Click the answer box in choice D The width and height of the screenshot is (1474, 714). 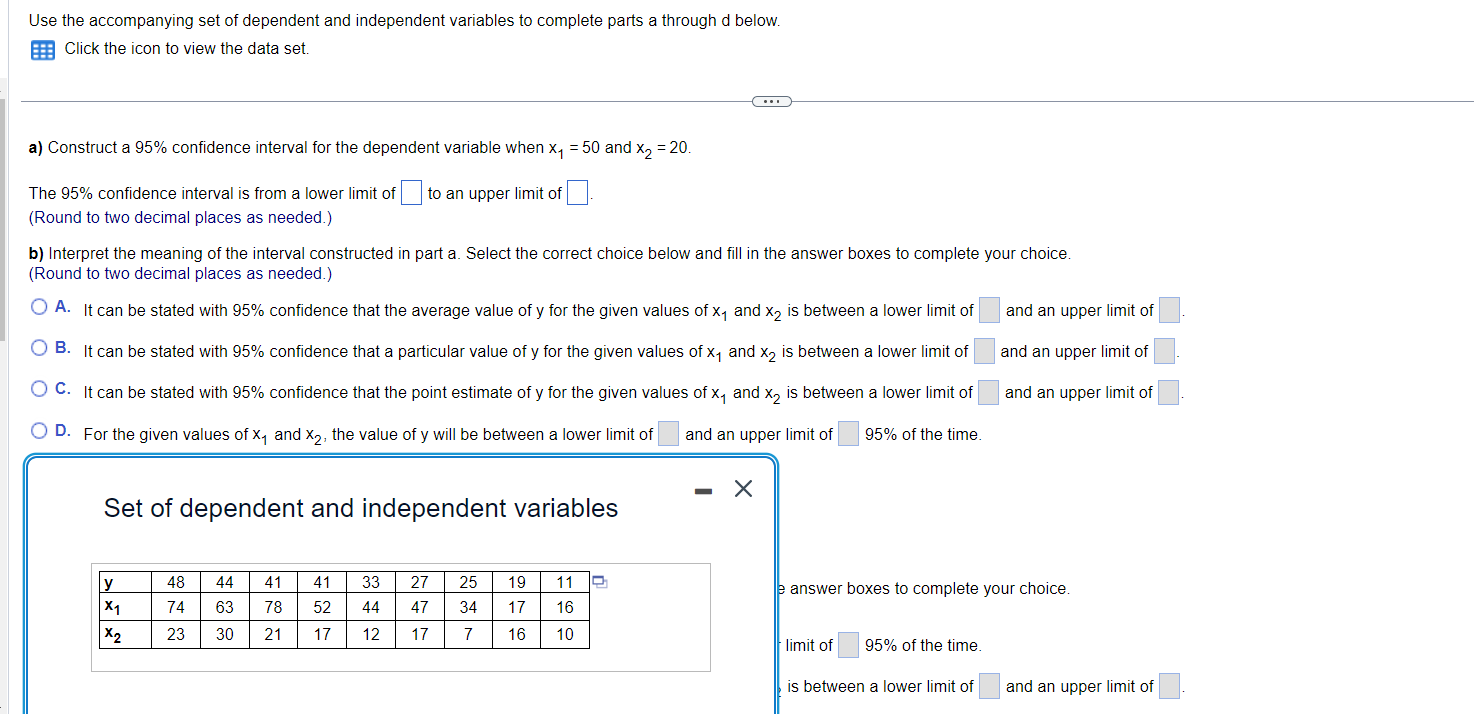[667, 433]
